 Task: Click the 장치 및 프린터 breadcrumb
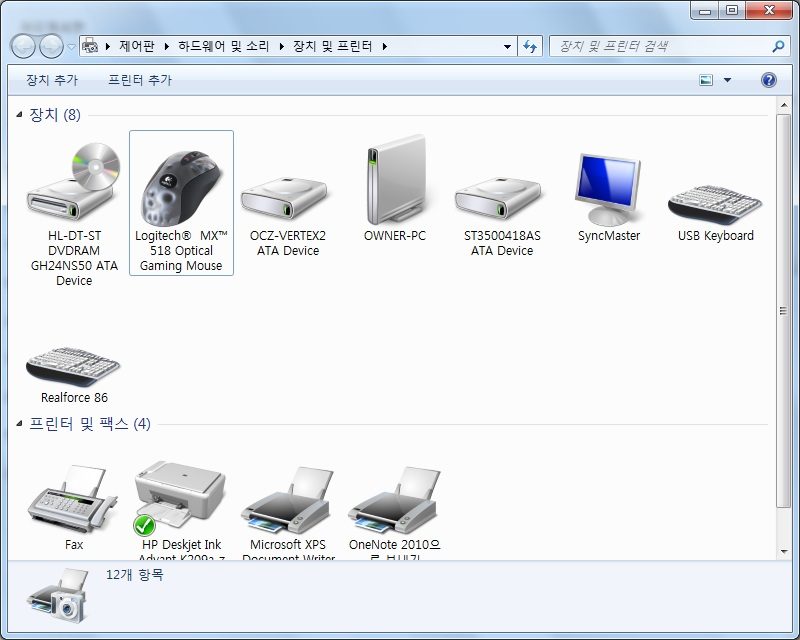[x=332, y=46]
